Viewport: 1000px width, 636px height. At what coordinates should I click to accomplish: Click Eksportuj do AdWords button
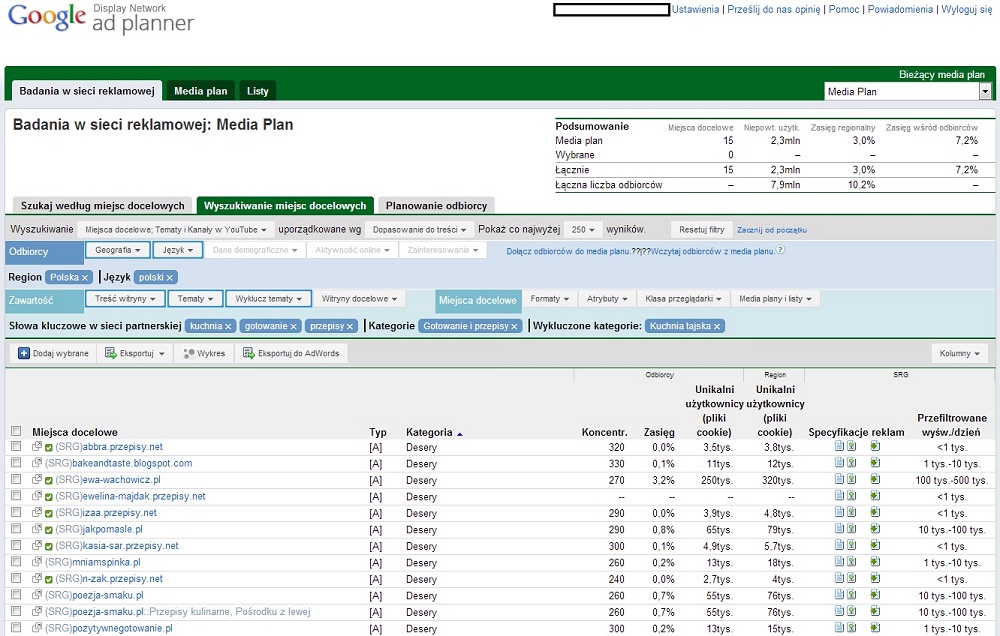point(291,353)
